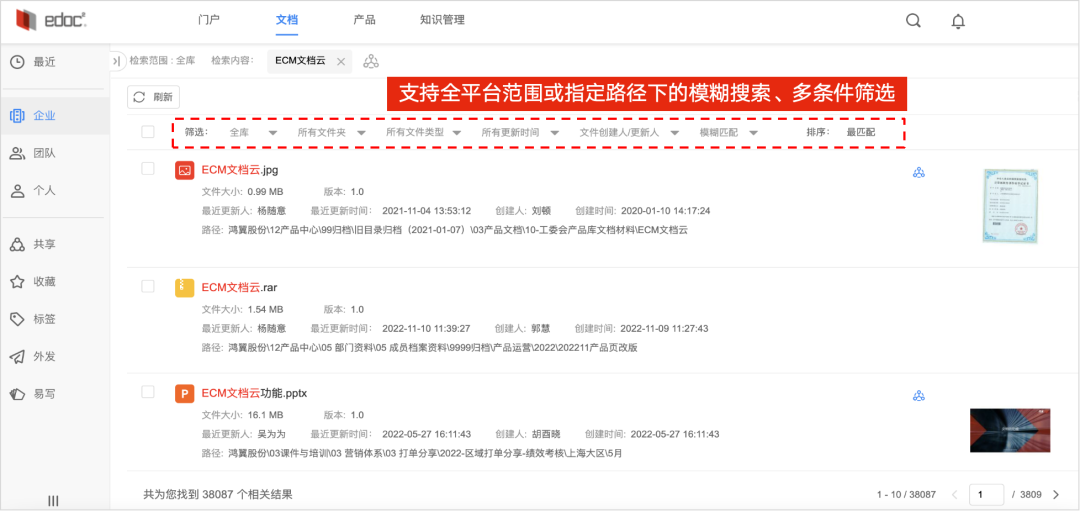Click file size 16.1 MB

[265, 415]
